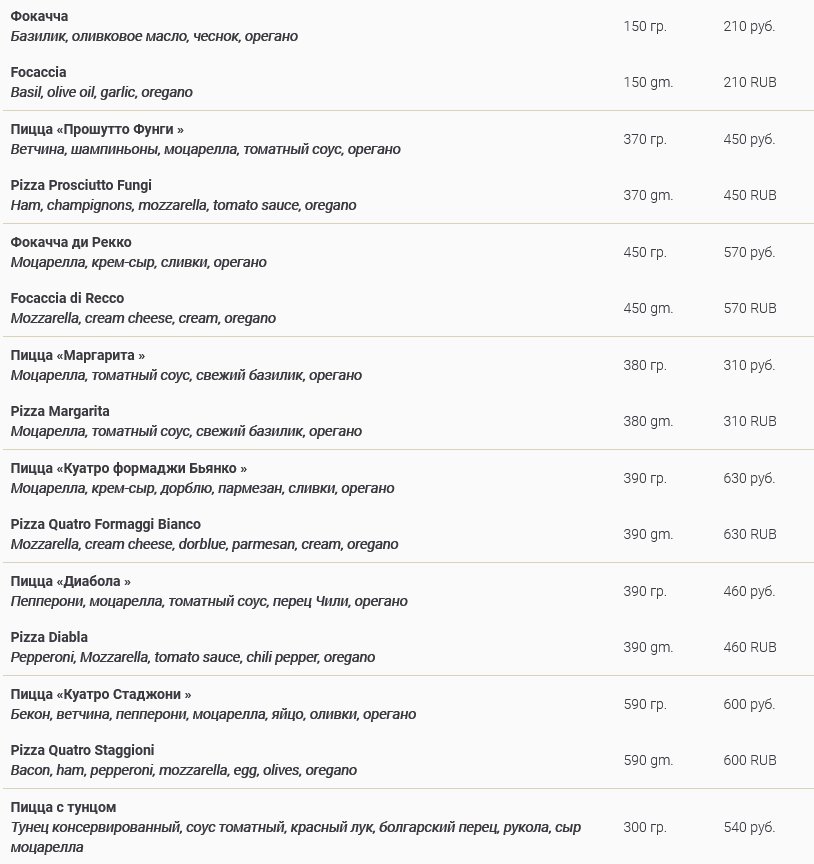Click the 590 гр. weight value
Viewport: 814px width, 864px height.
(x=644, y=704)
